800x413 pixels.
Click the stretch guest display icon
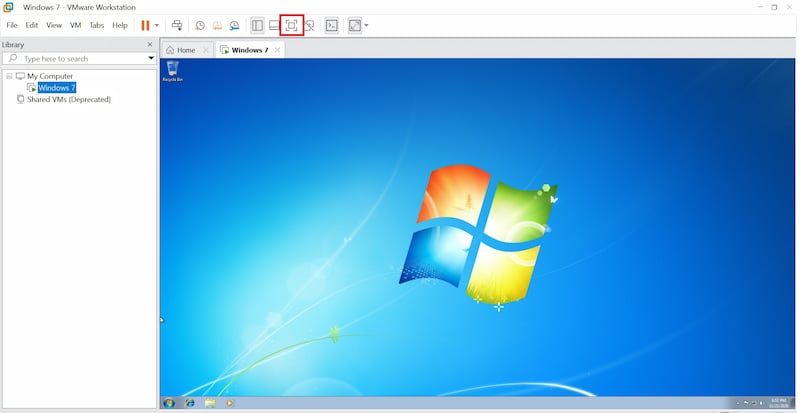355,25
